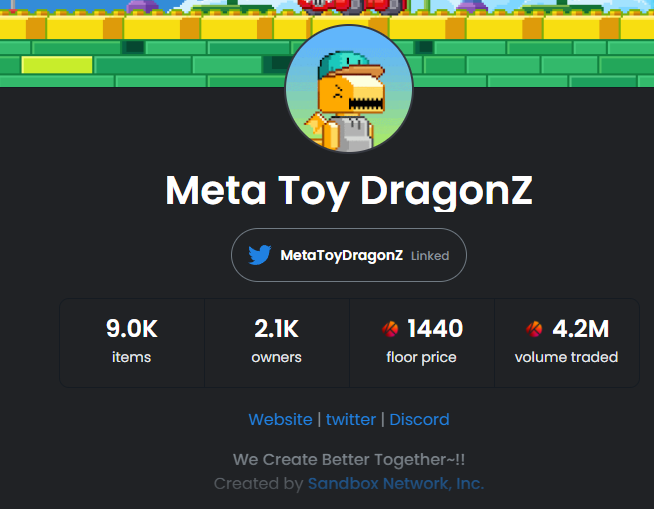Open the pixel dragon avatar image
This screenshot has width=654, height=509.
[349, 89]
